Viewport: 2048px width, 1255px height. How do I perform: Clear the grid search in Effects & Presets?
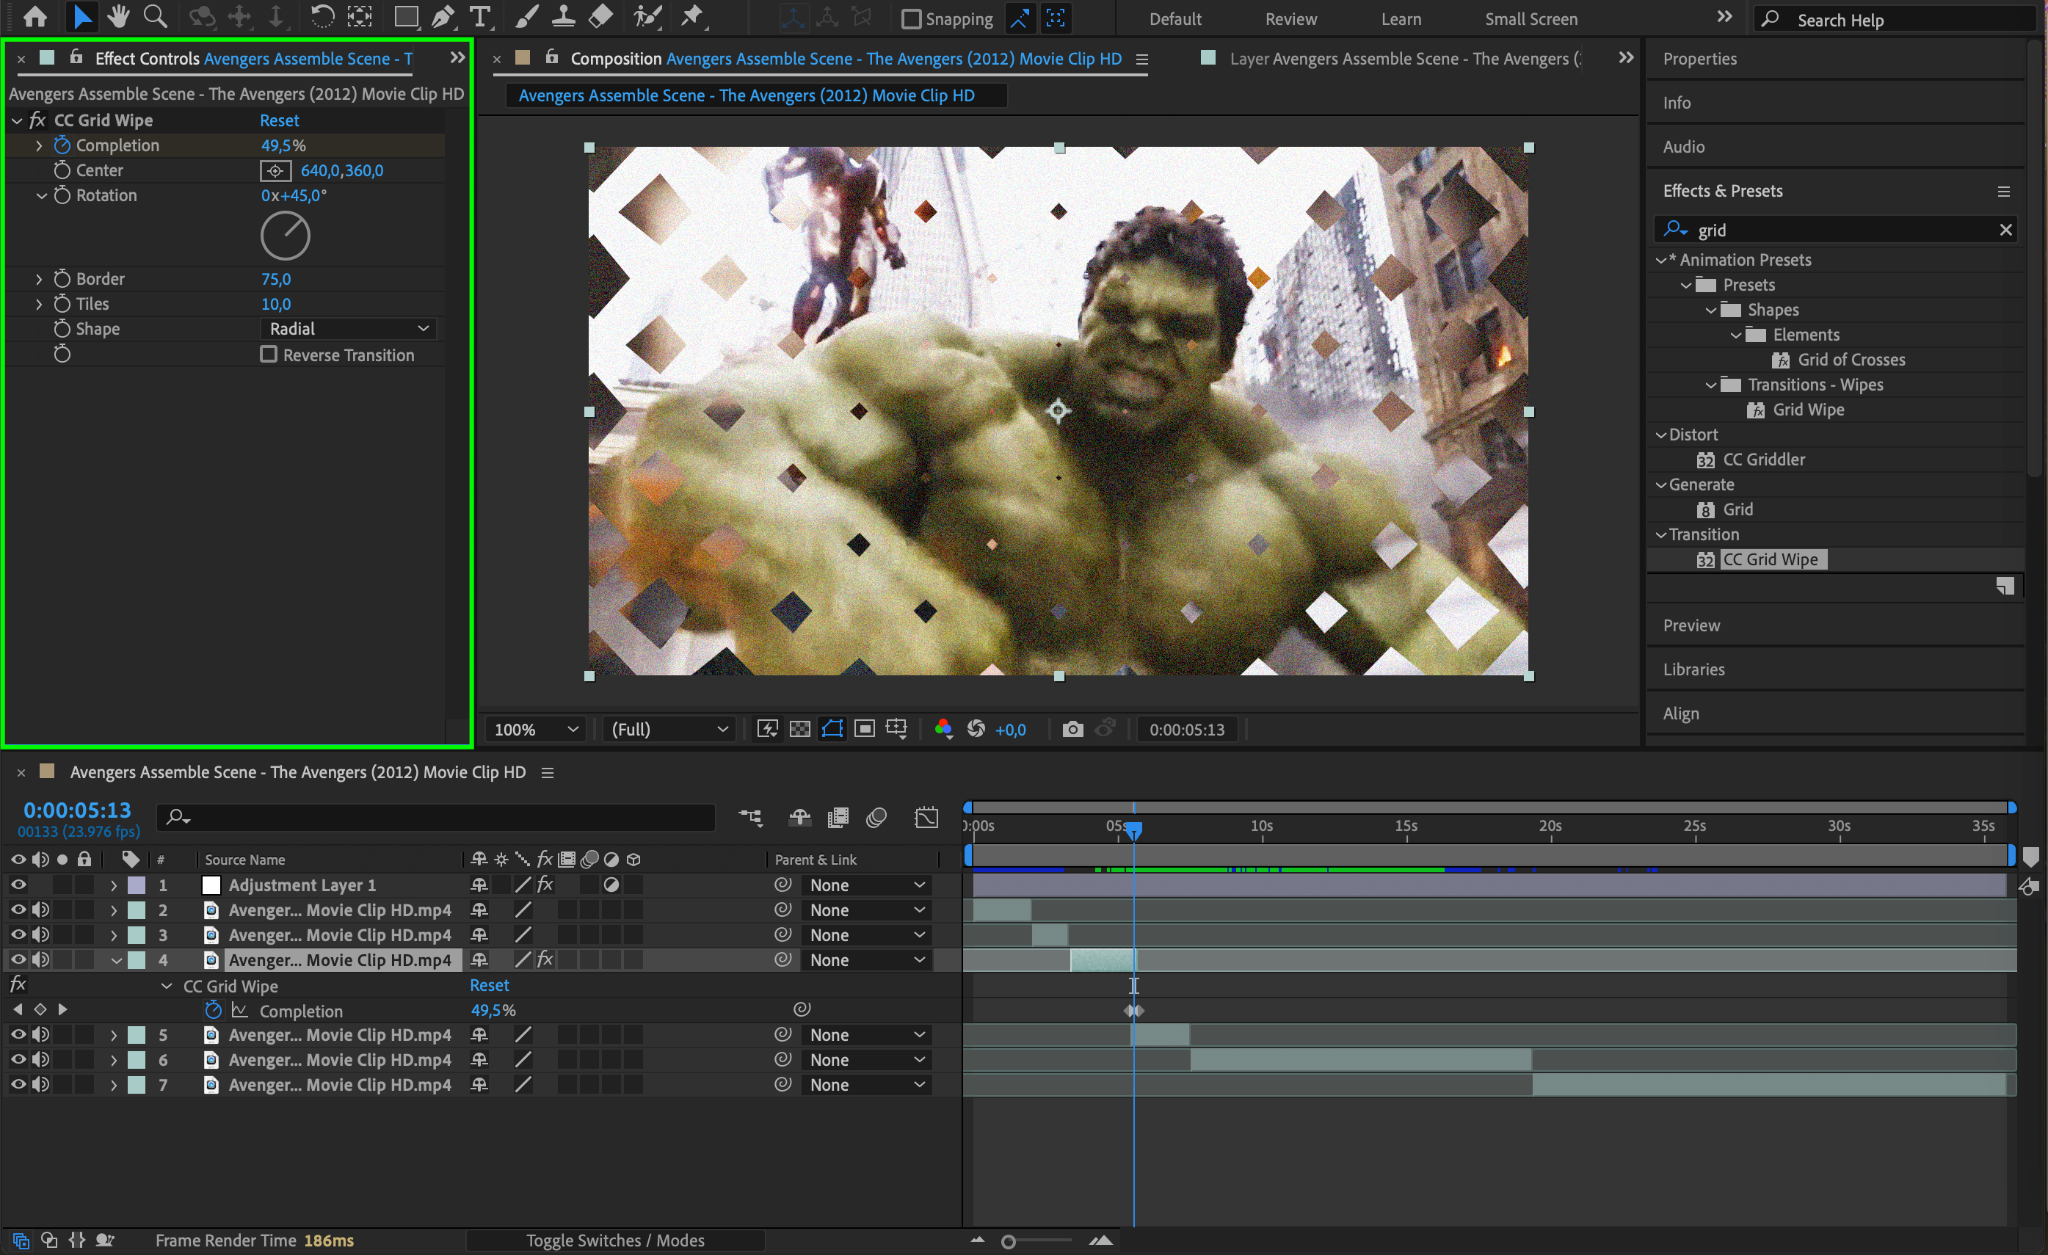pos(2005,230)
